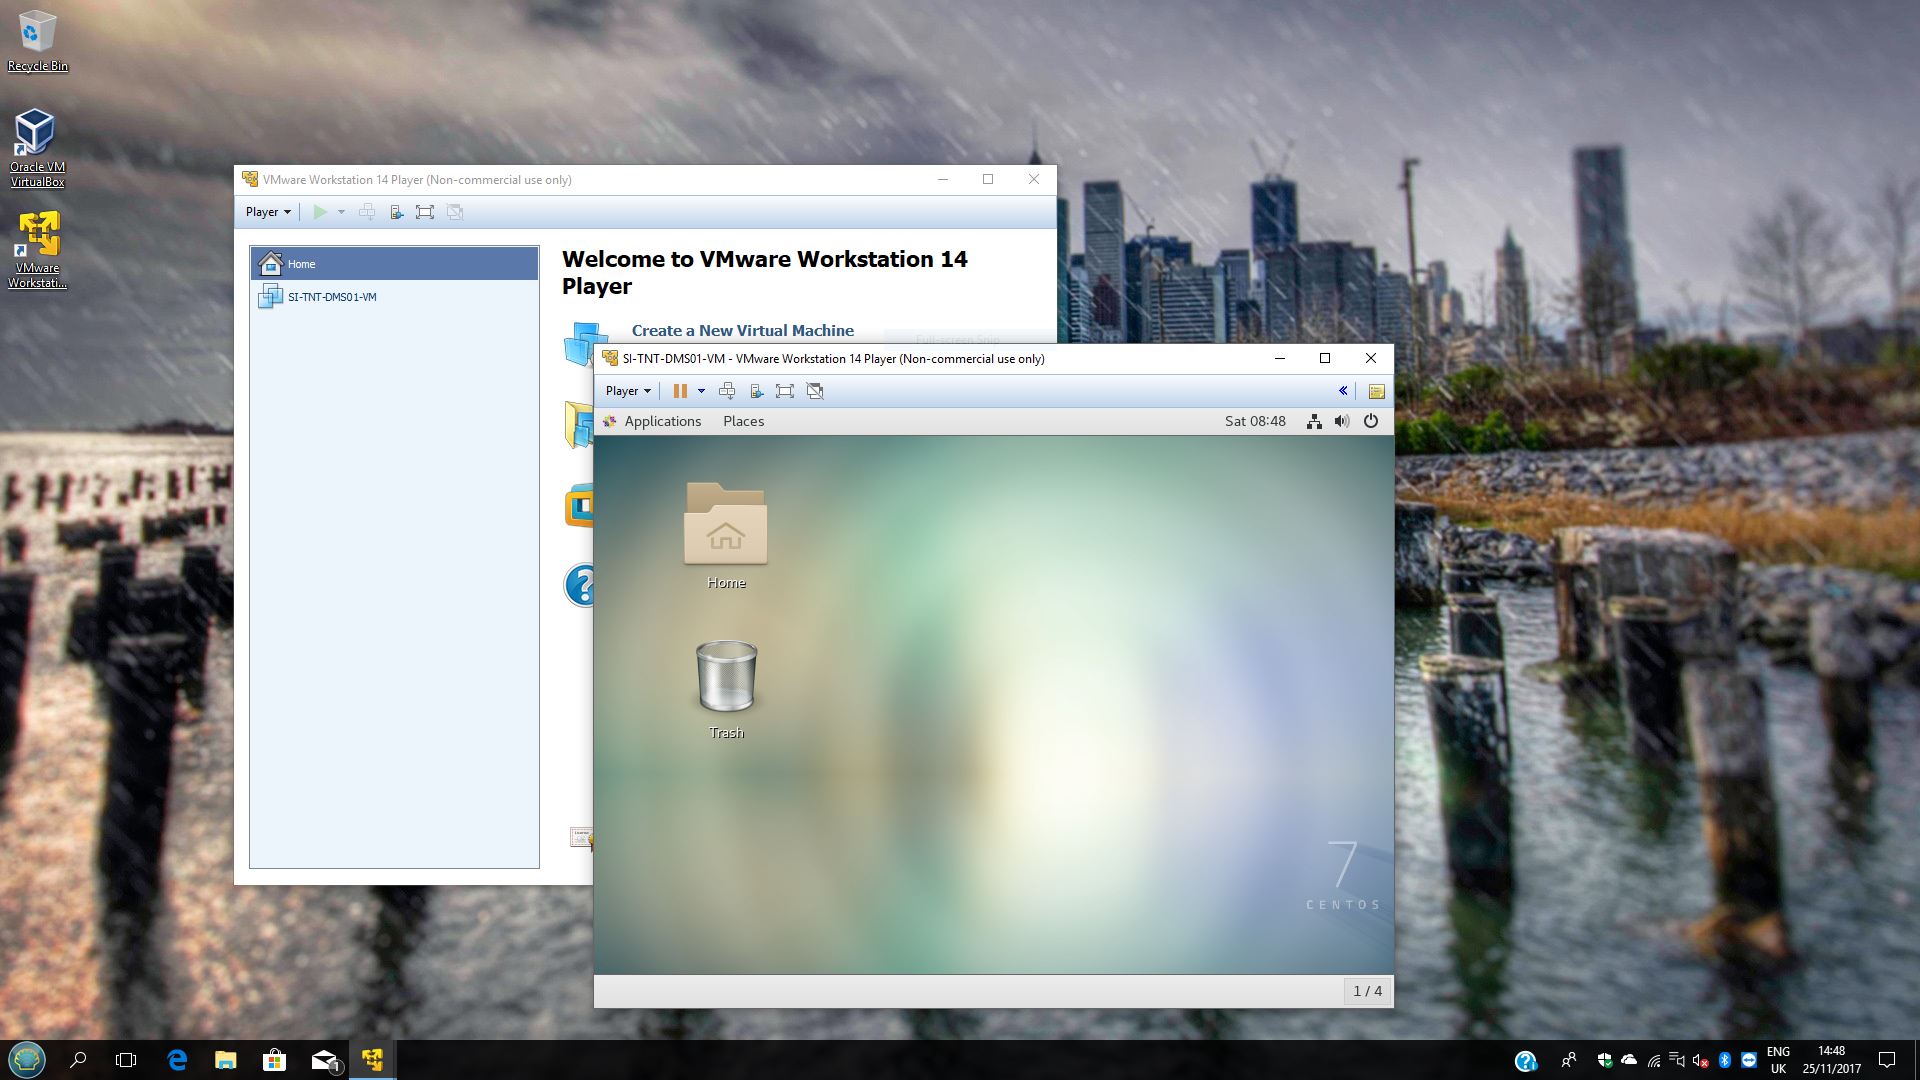The width and height of the screenshot is (1920, 1080).
Task: Click the 1 / 4 workspace switcher
Action: 1367,991
